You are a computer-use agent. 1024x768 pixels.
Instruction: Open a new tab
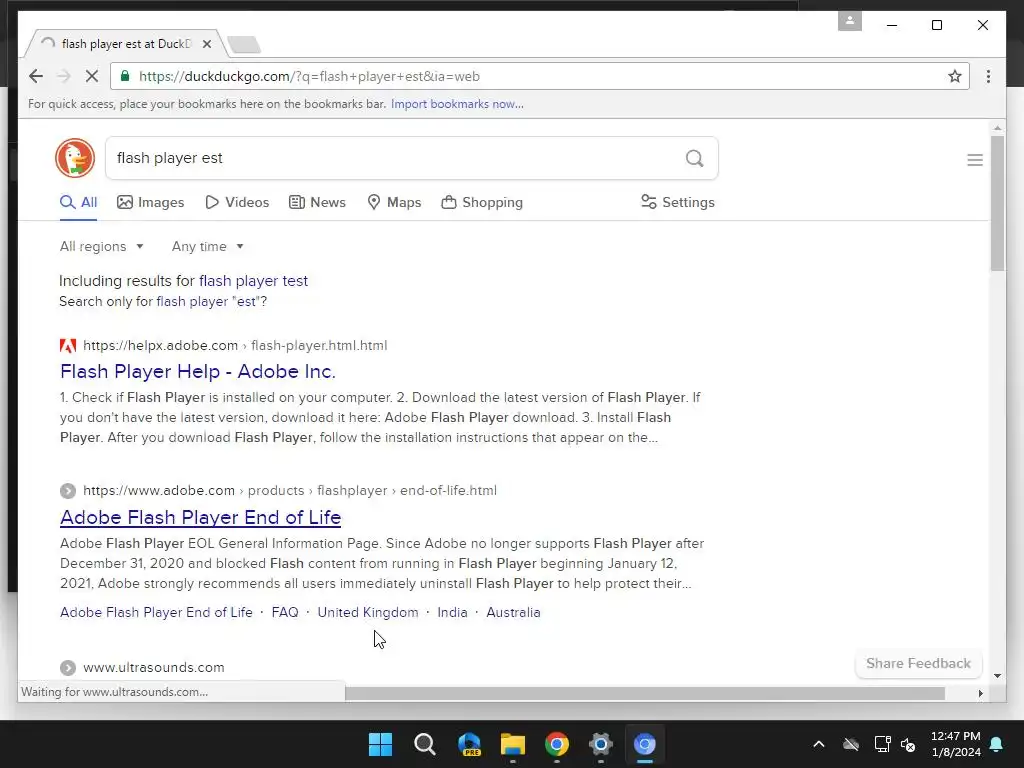coord(244,44)
